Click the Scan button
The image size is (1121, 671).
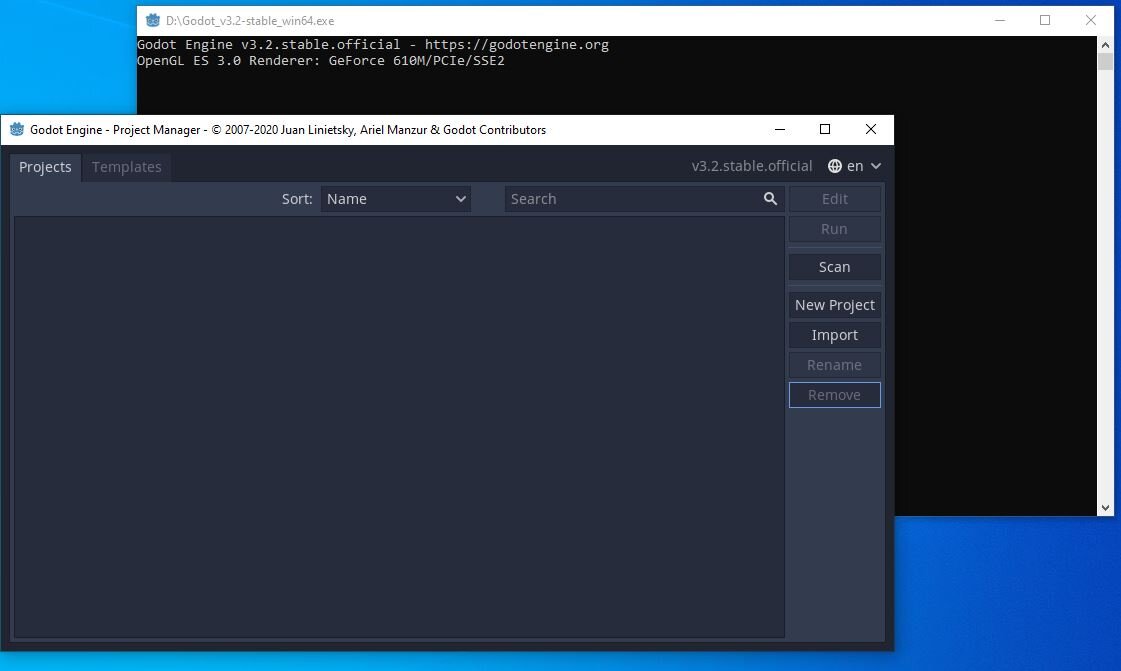pyautogui.click(x=834, y=267)
